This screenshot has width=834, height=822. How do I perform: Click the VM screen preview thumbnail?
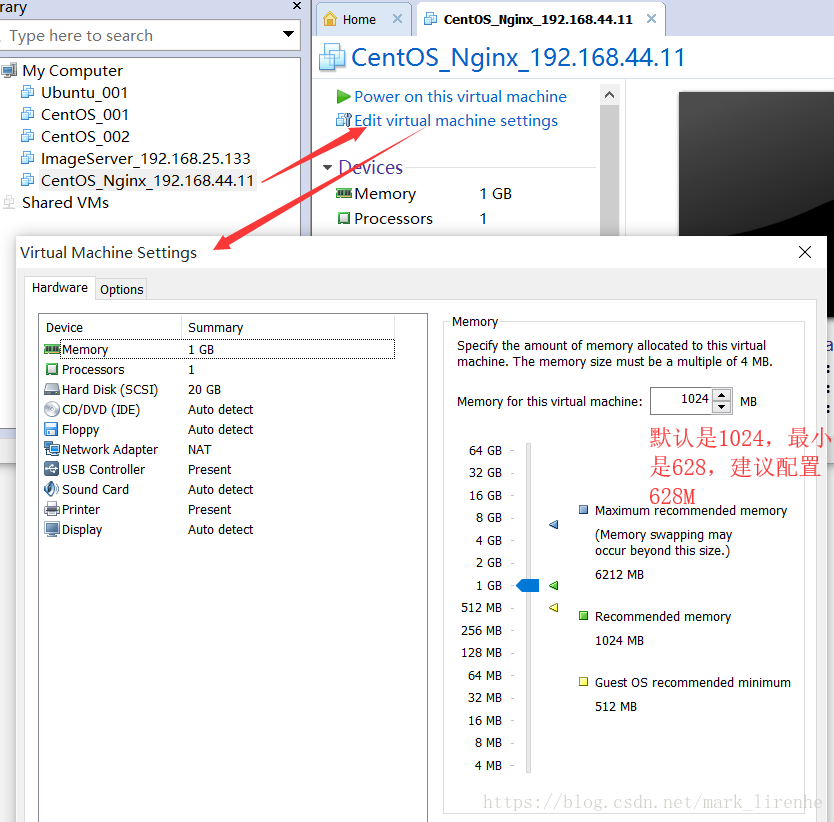756,163
